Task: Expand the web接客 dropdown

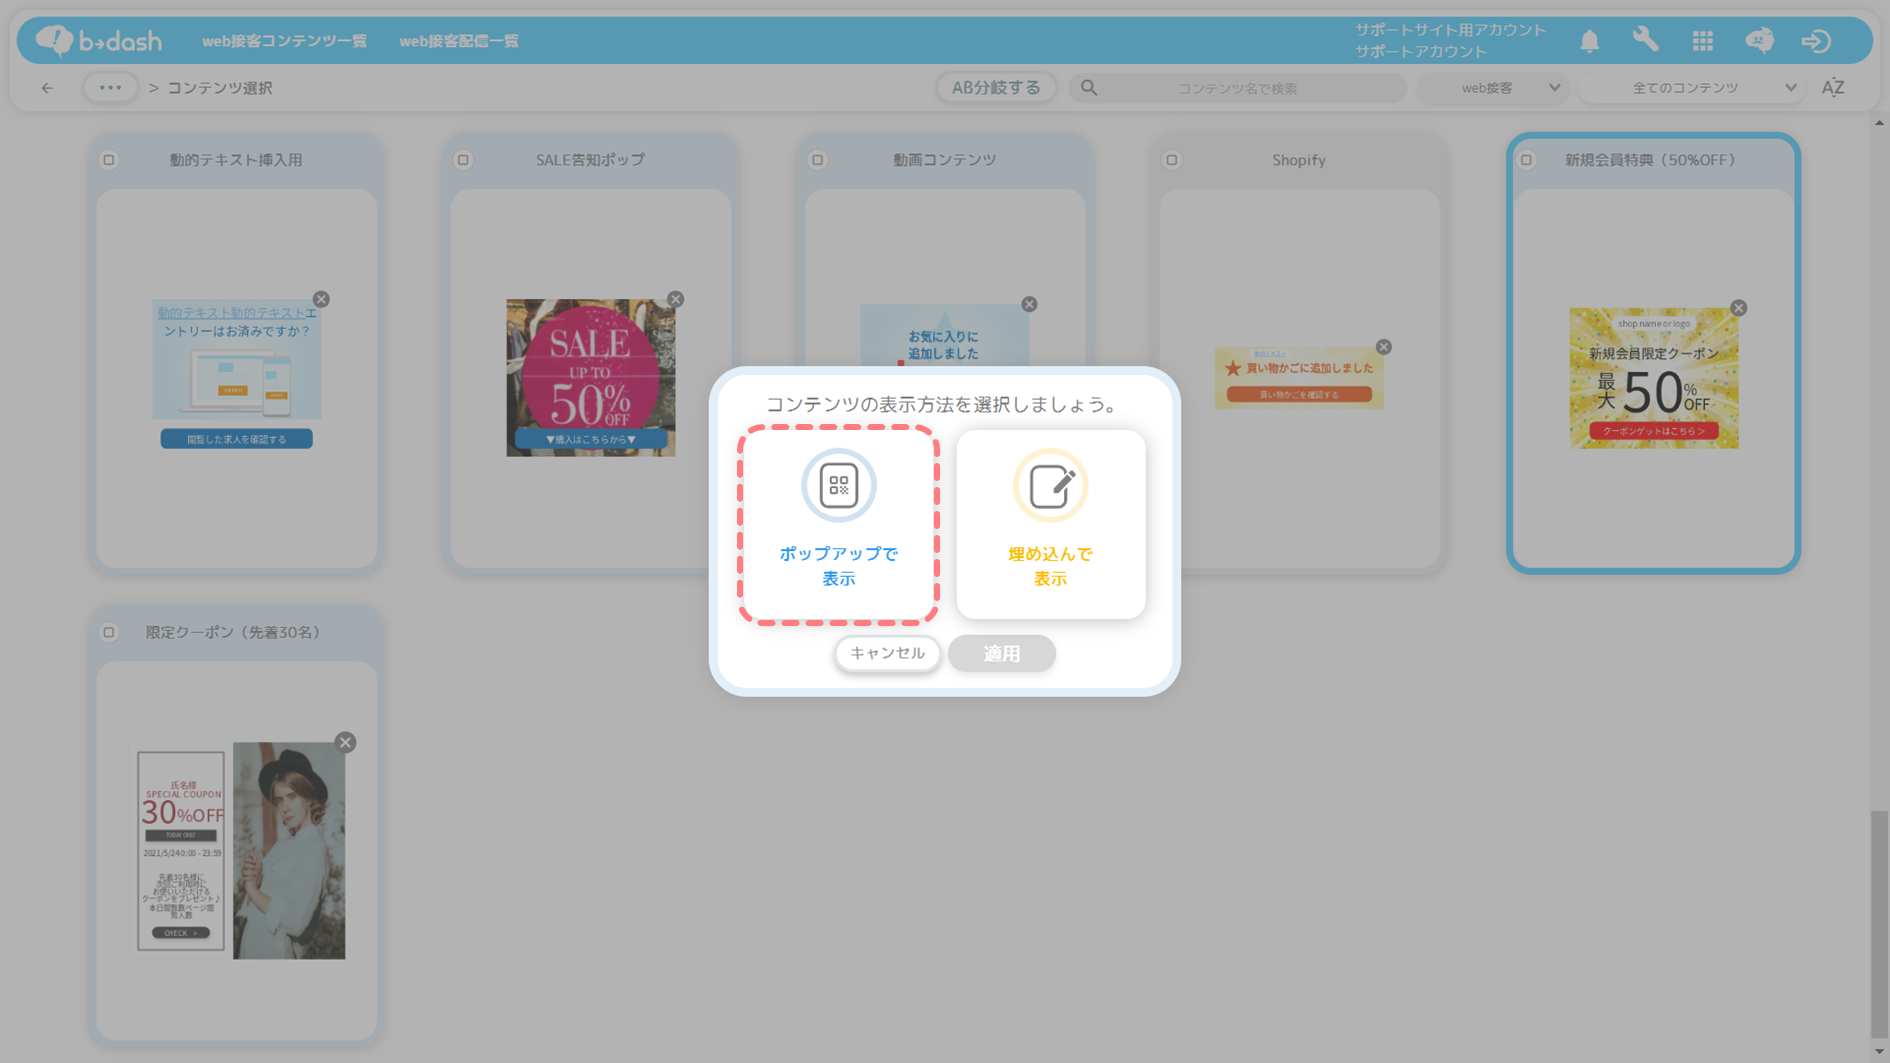Action: [x=1494, y=88]
